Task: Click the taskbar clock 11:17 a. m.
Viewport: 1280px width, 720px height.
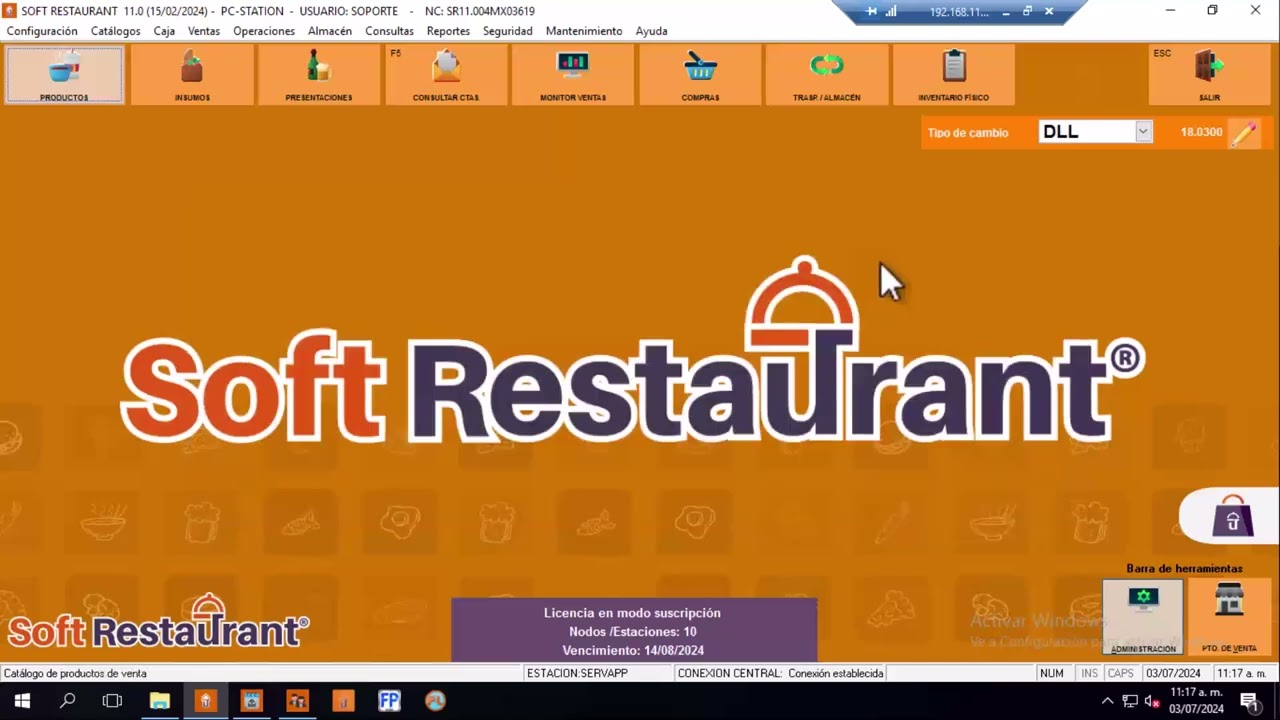Action: coord(1197,692)
